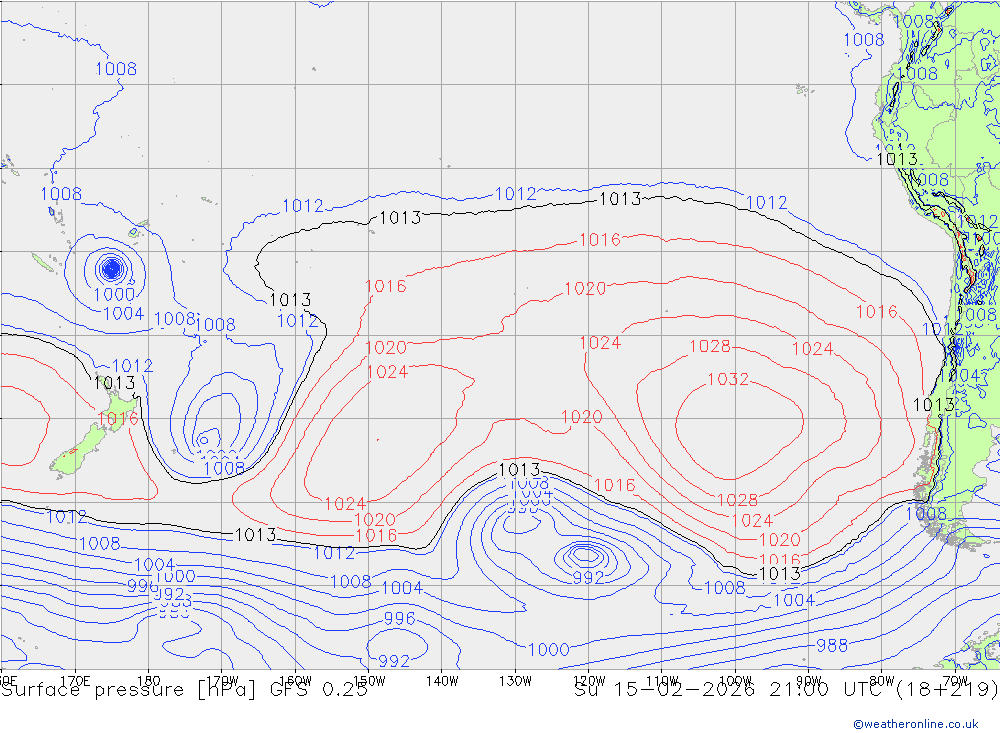The height and width of the screenshot is (733, 1000).
Task: Click the 100W longitude label
Action: click(x=735, y=681)
